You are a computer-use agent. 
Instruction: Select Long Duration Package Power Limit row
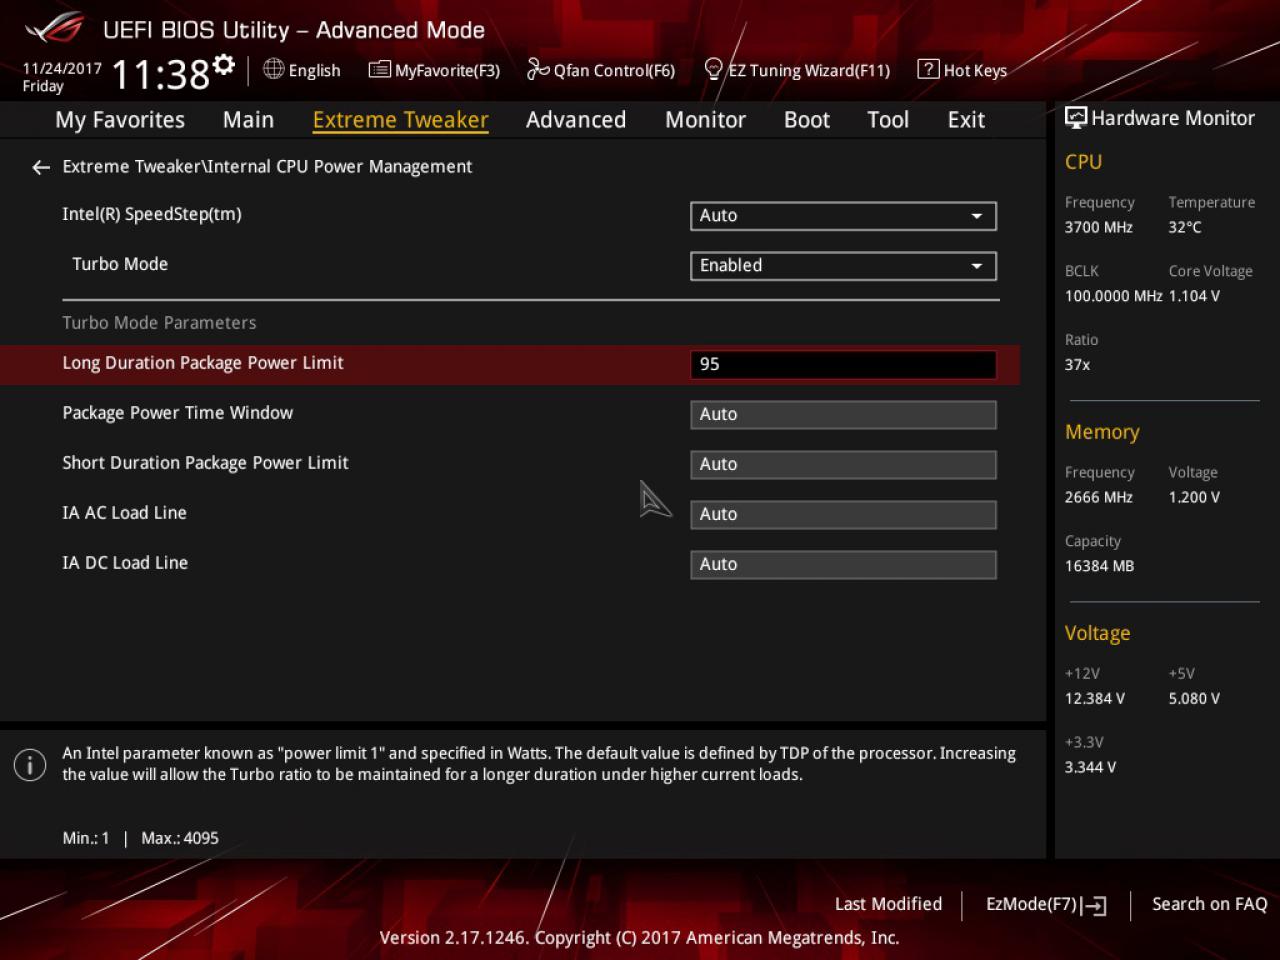(x=510, y=364)
